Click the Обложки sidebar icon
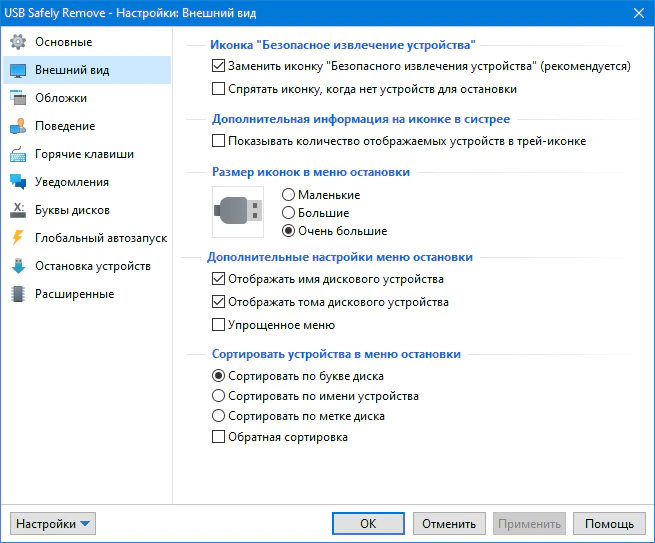 (17, 98)
